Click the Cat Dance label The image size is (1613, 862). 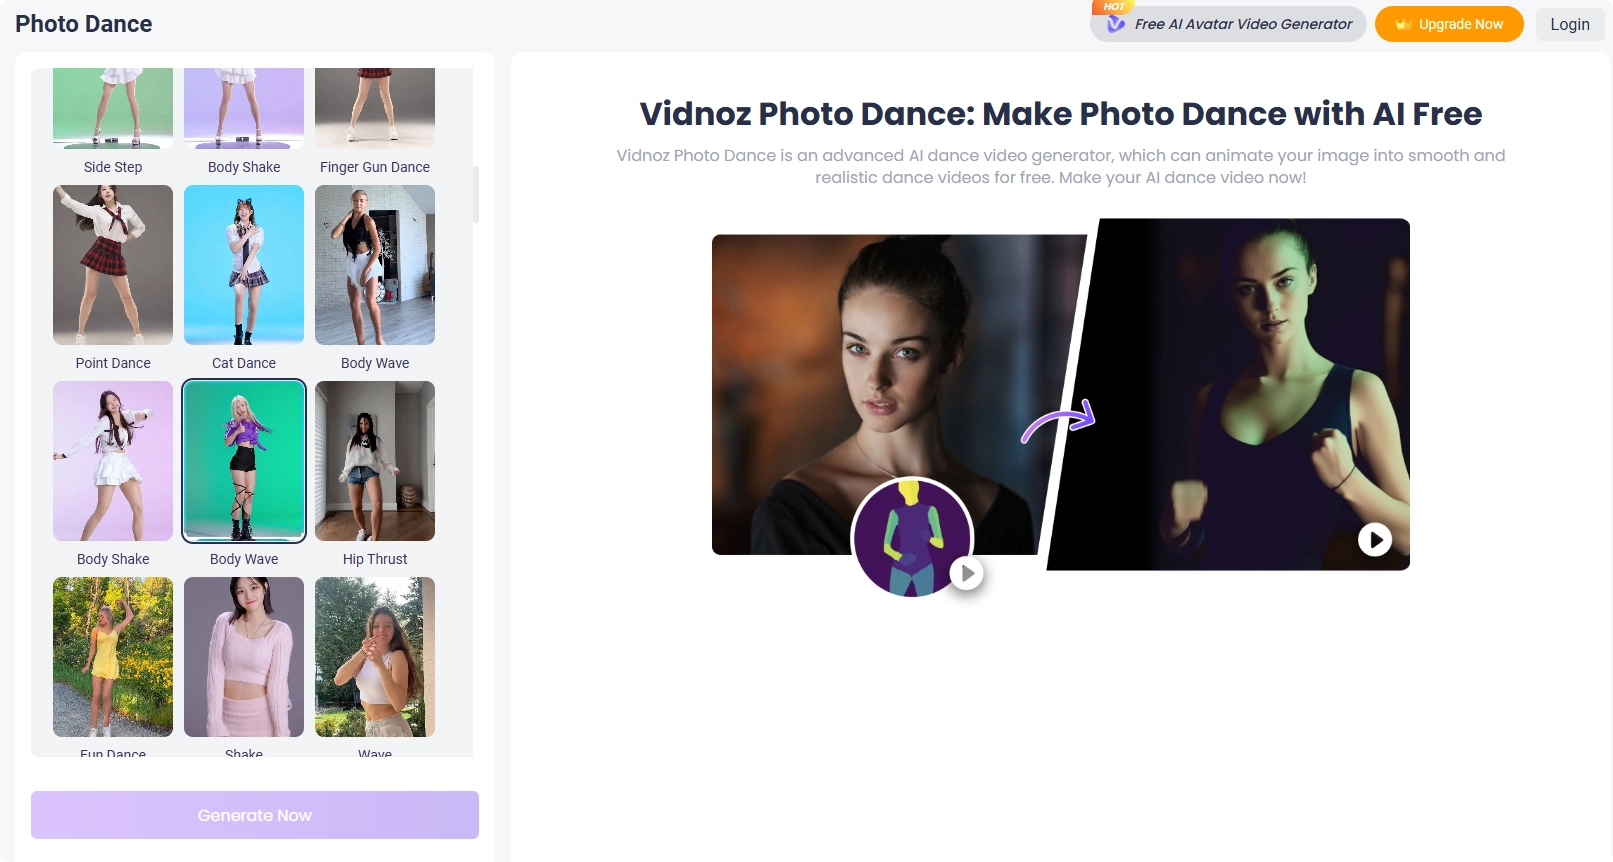pyautogui.click(x=244, y=363)
